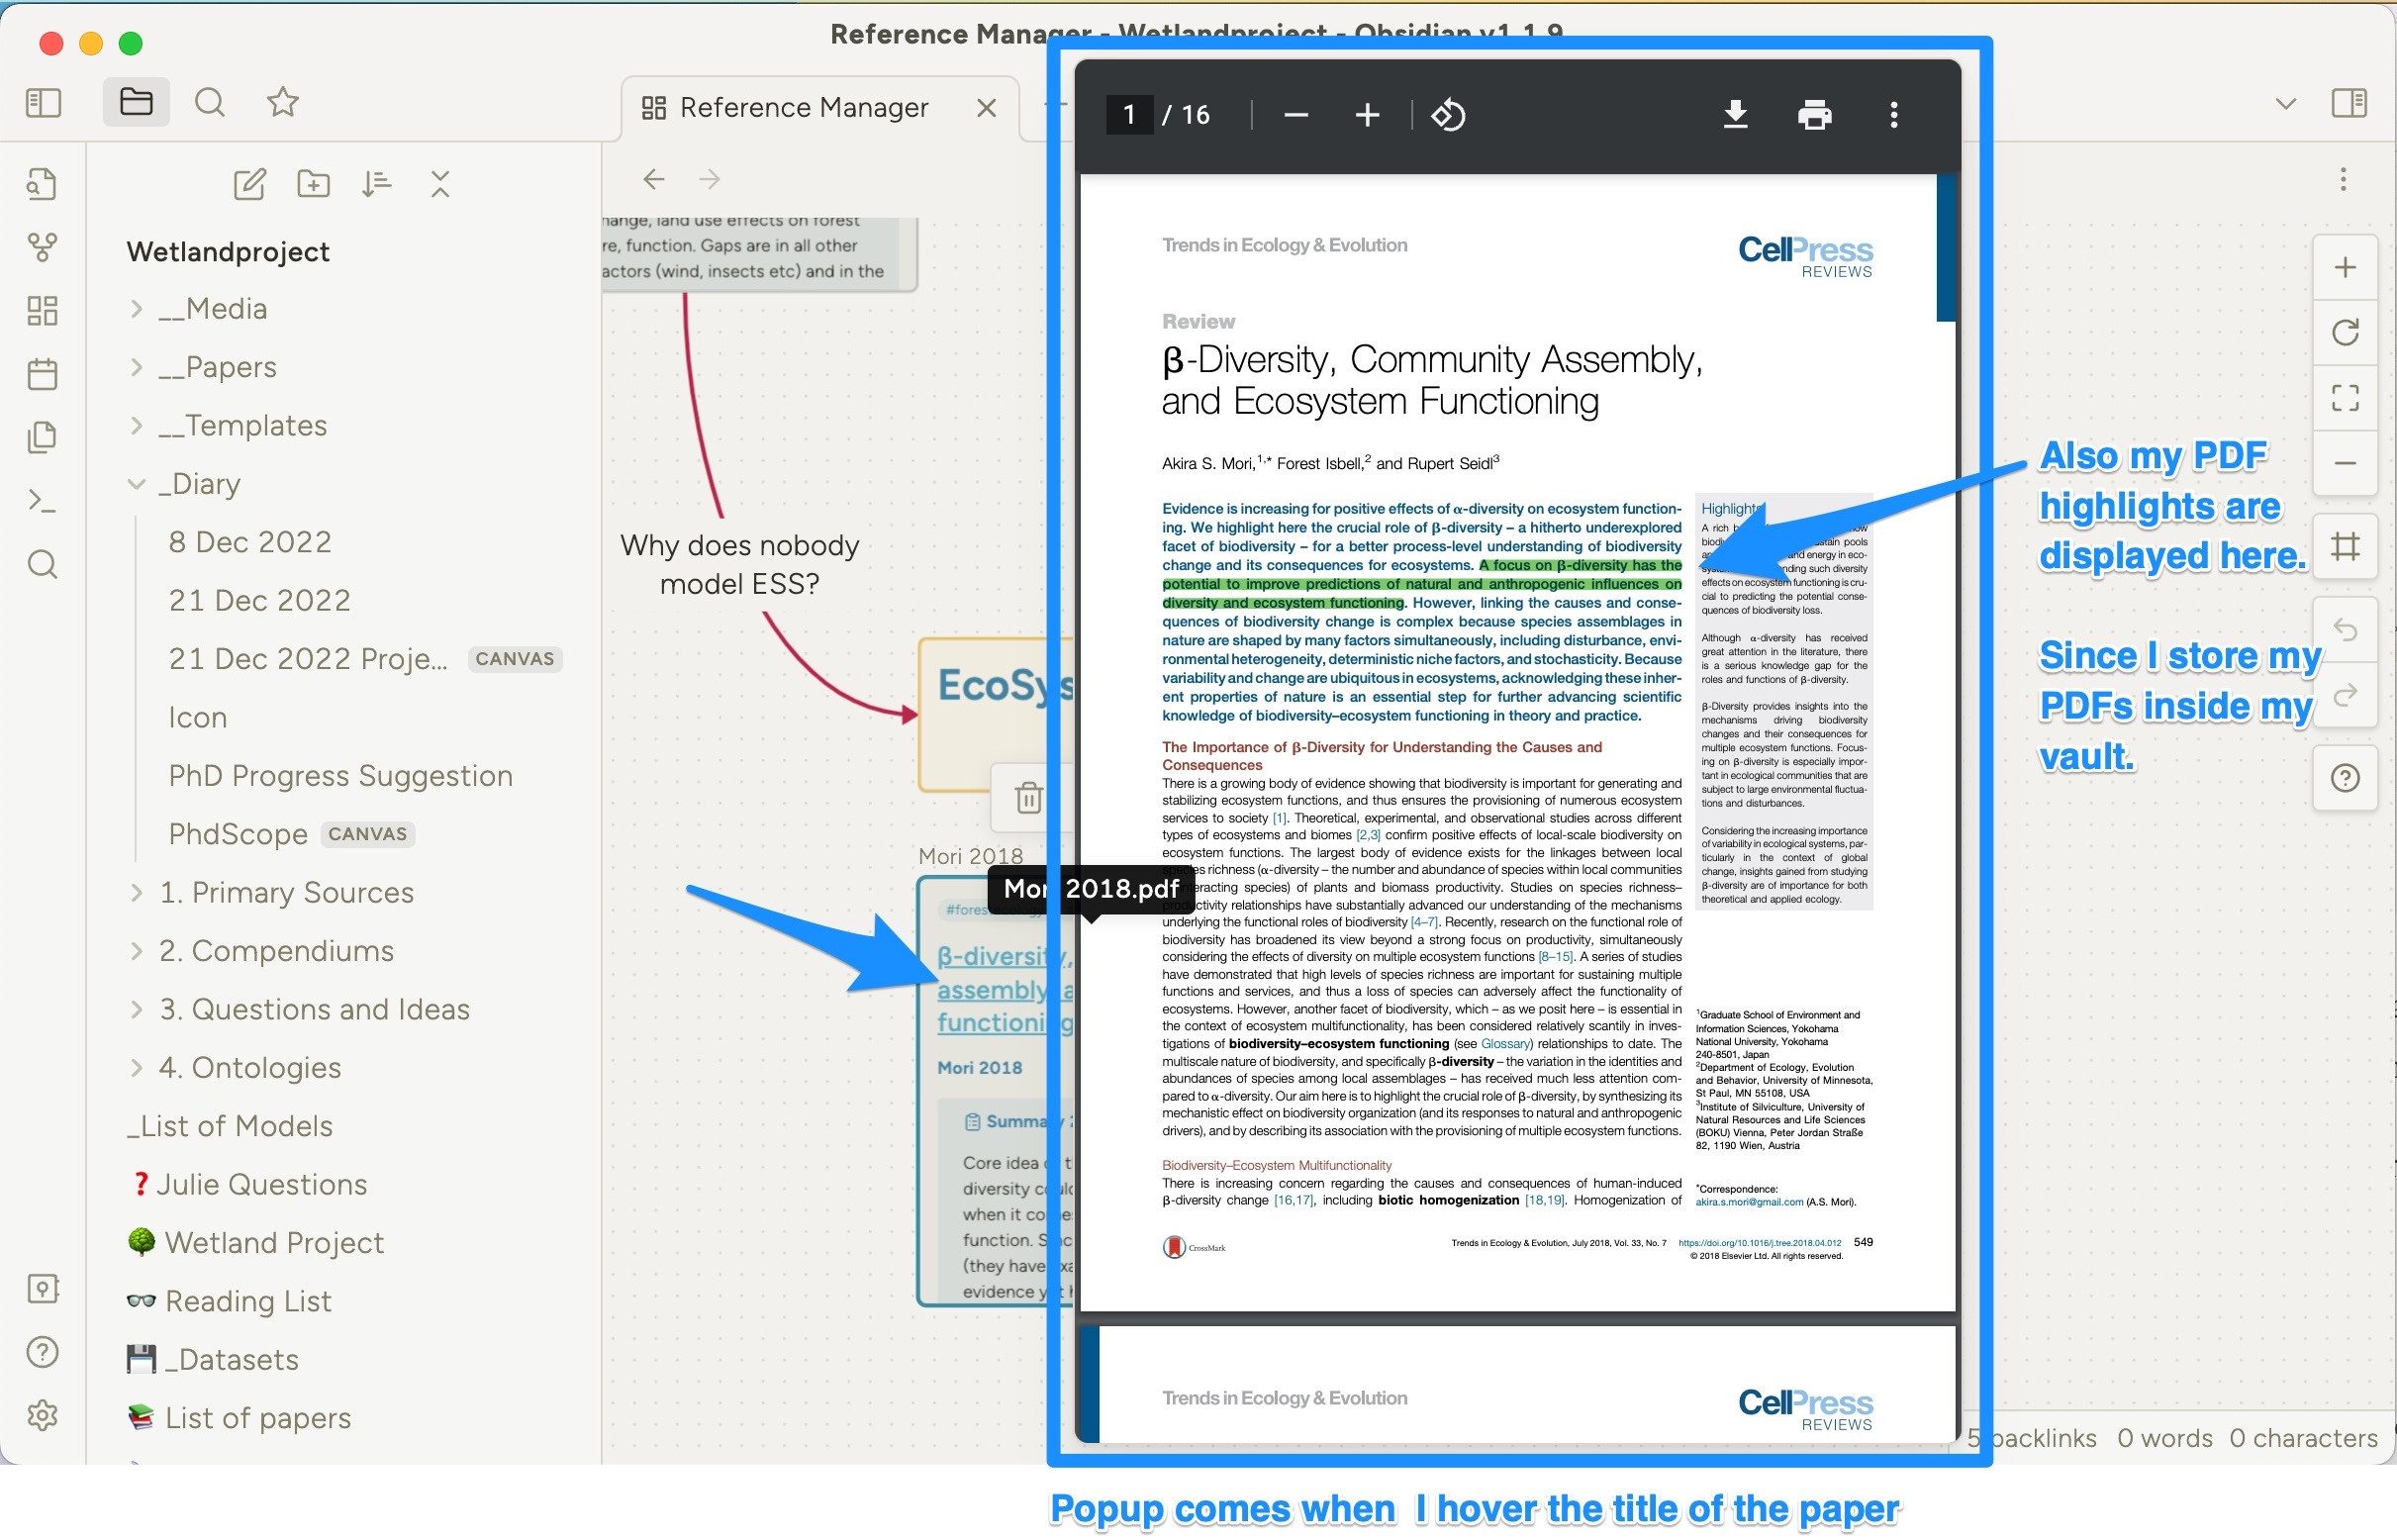This screenshot has height=1540, width=2397.
Task: Toggle the right sidebar
Action: coord(2349,103)
